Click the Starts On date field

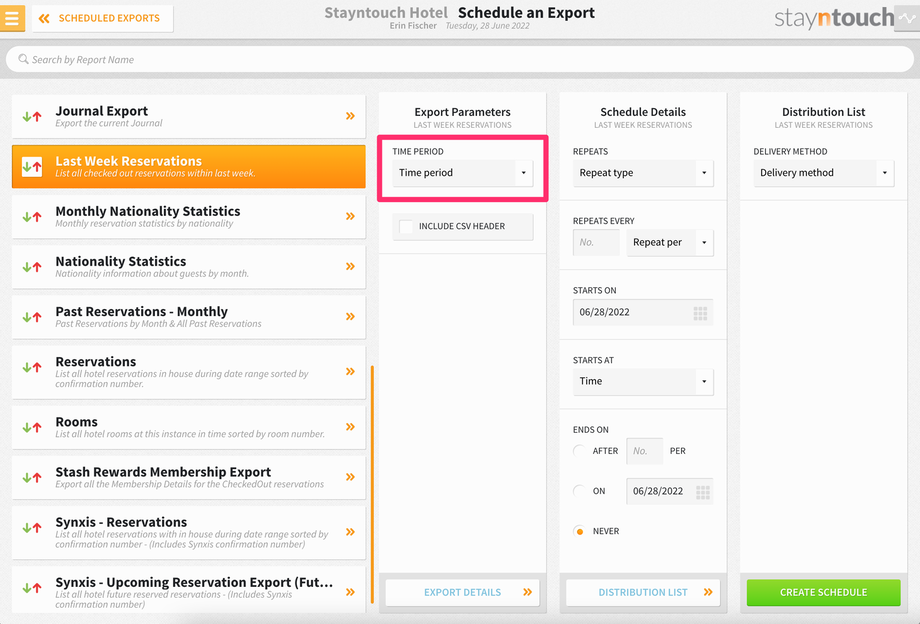(643, 312)
